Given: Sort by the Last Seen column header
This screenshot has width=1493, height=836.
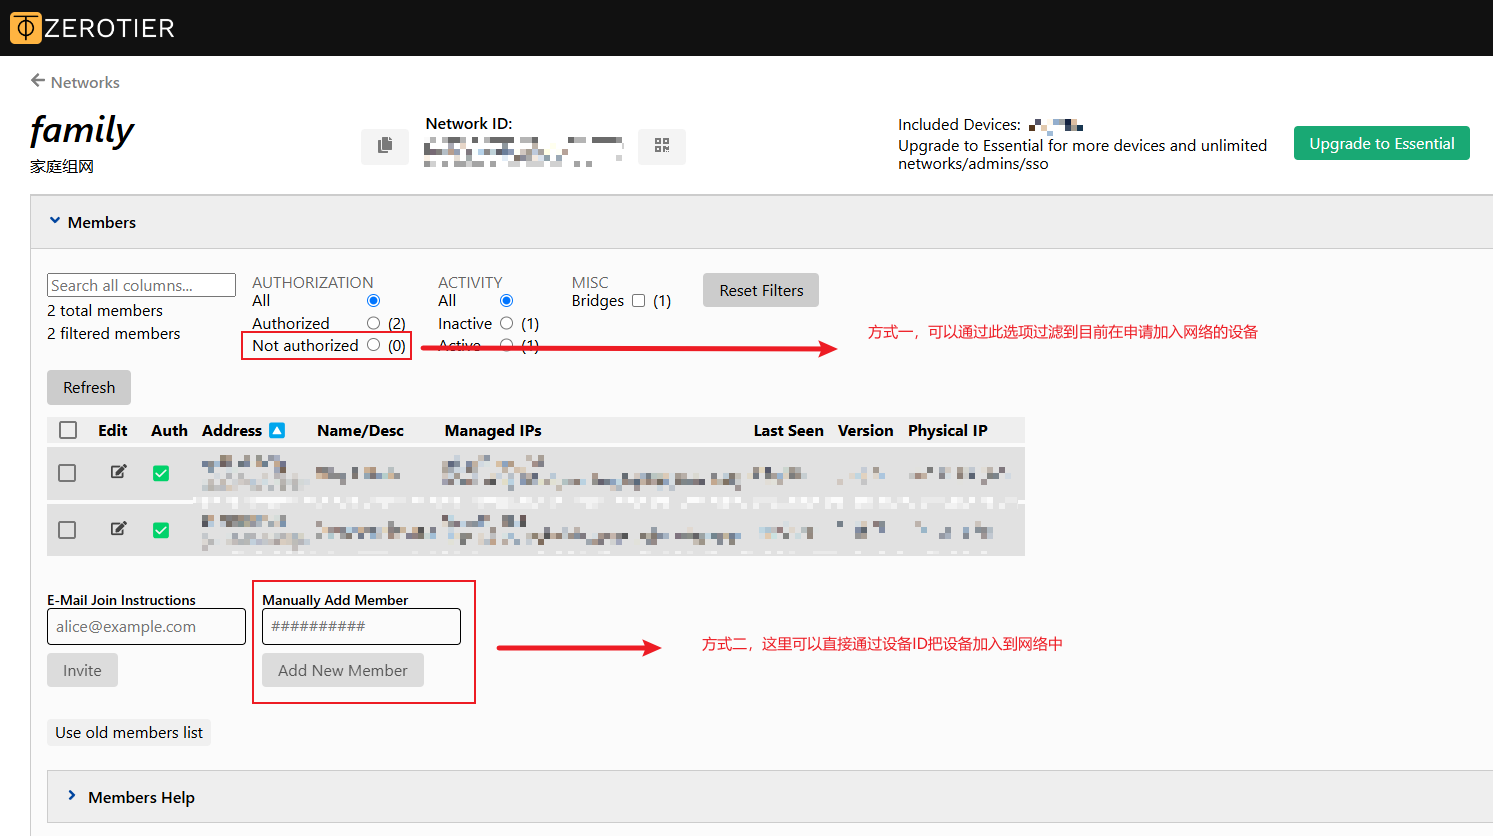Looking at the screenshot, I should coord(788,430).
